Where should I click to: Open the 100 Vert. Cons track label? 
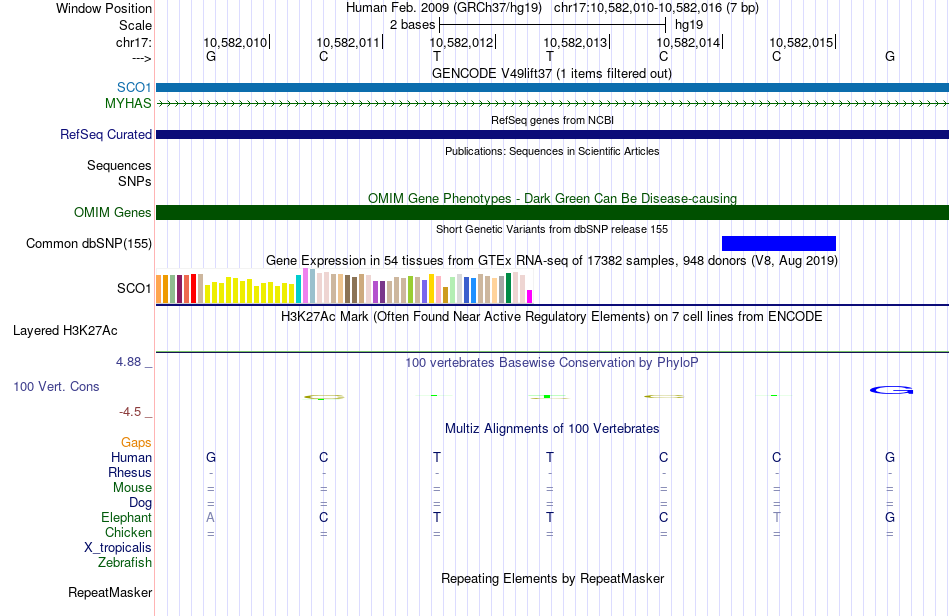click(x=56, y=386)
